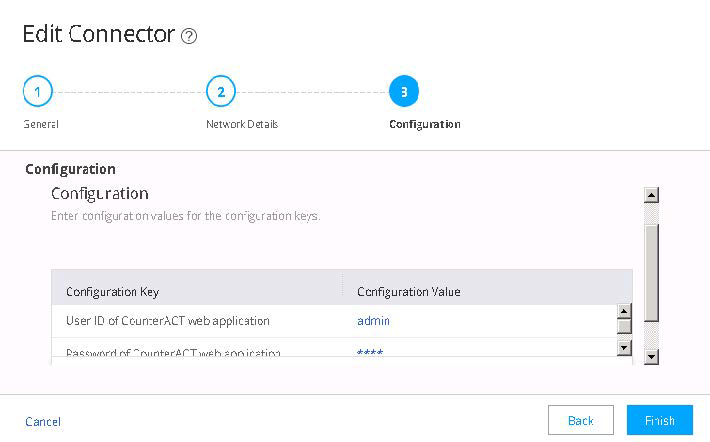710x442 pixels.
Task: Click the Configuration Value column header
Action: [x=408, y=292]
